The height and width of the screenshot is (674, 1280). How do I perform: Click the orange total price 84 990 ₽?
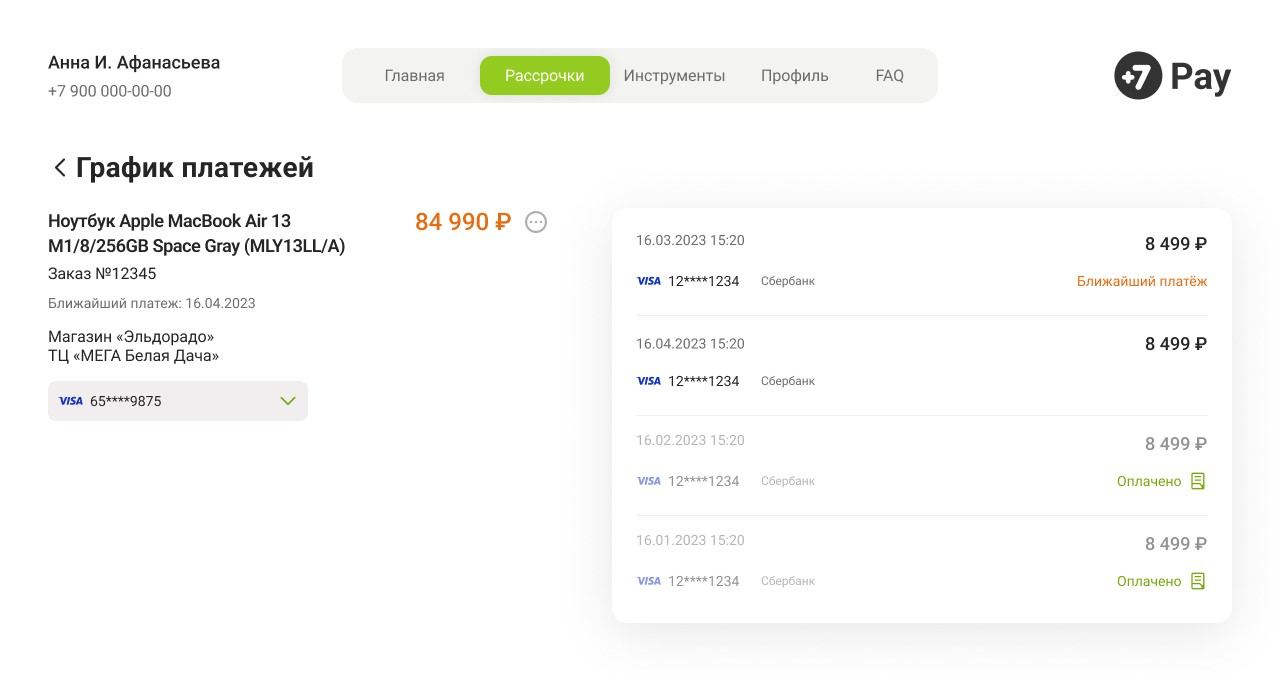click(x=462, y=222)
